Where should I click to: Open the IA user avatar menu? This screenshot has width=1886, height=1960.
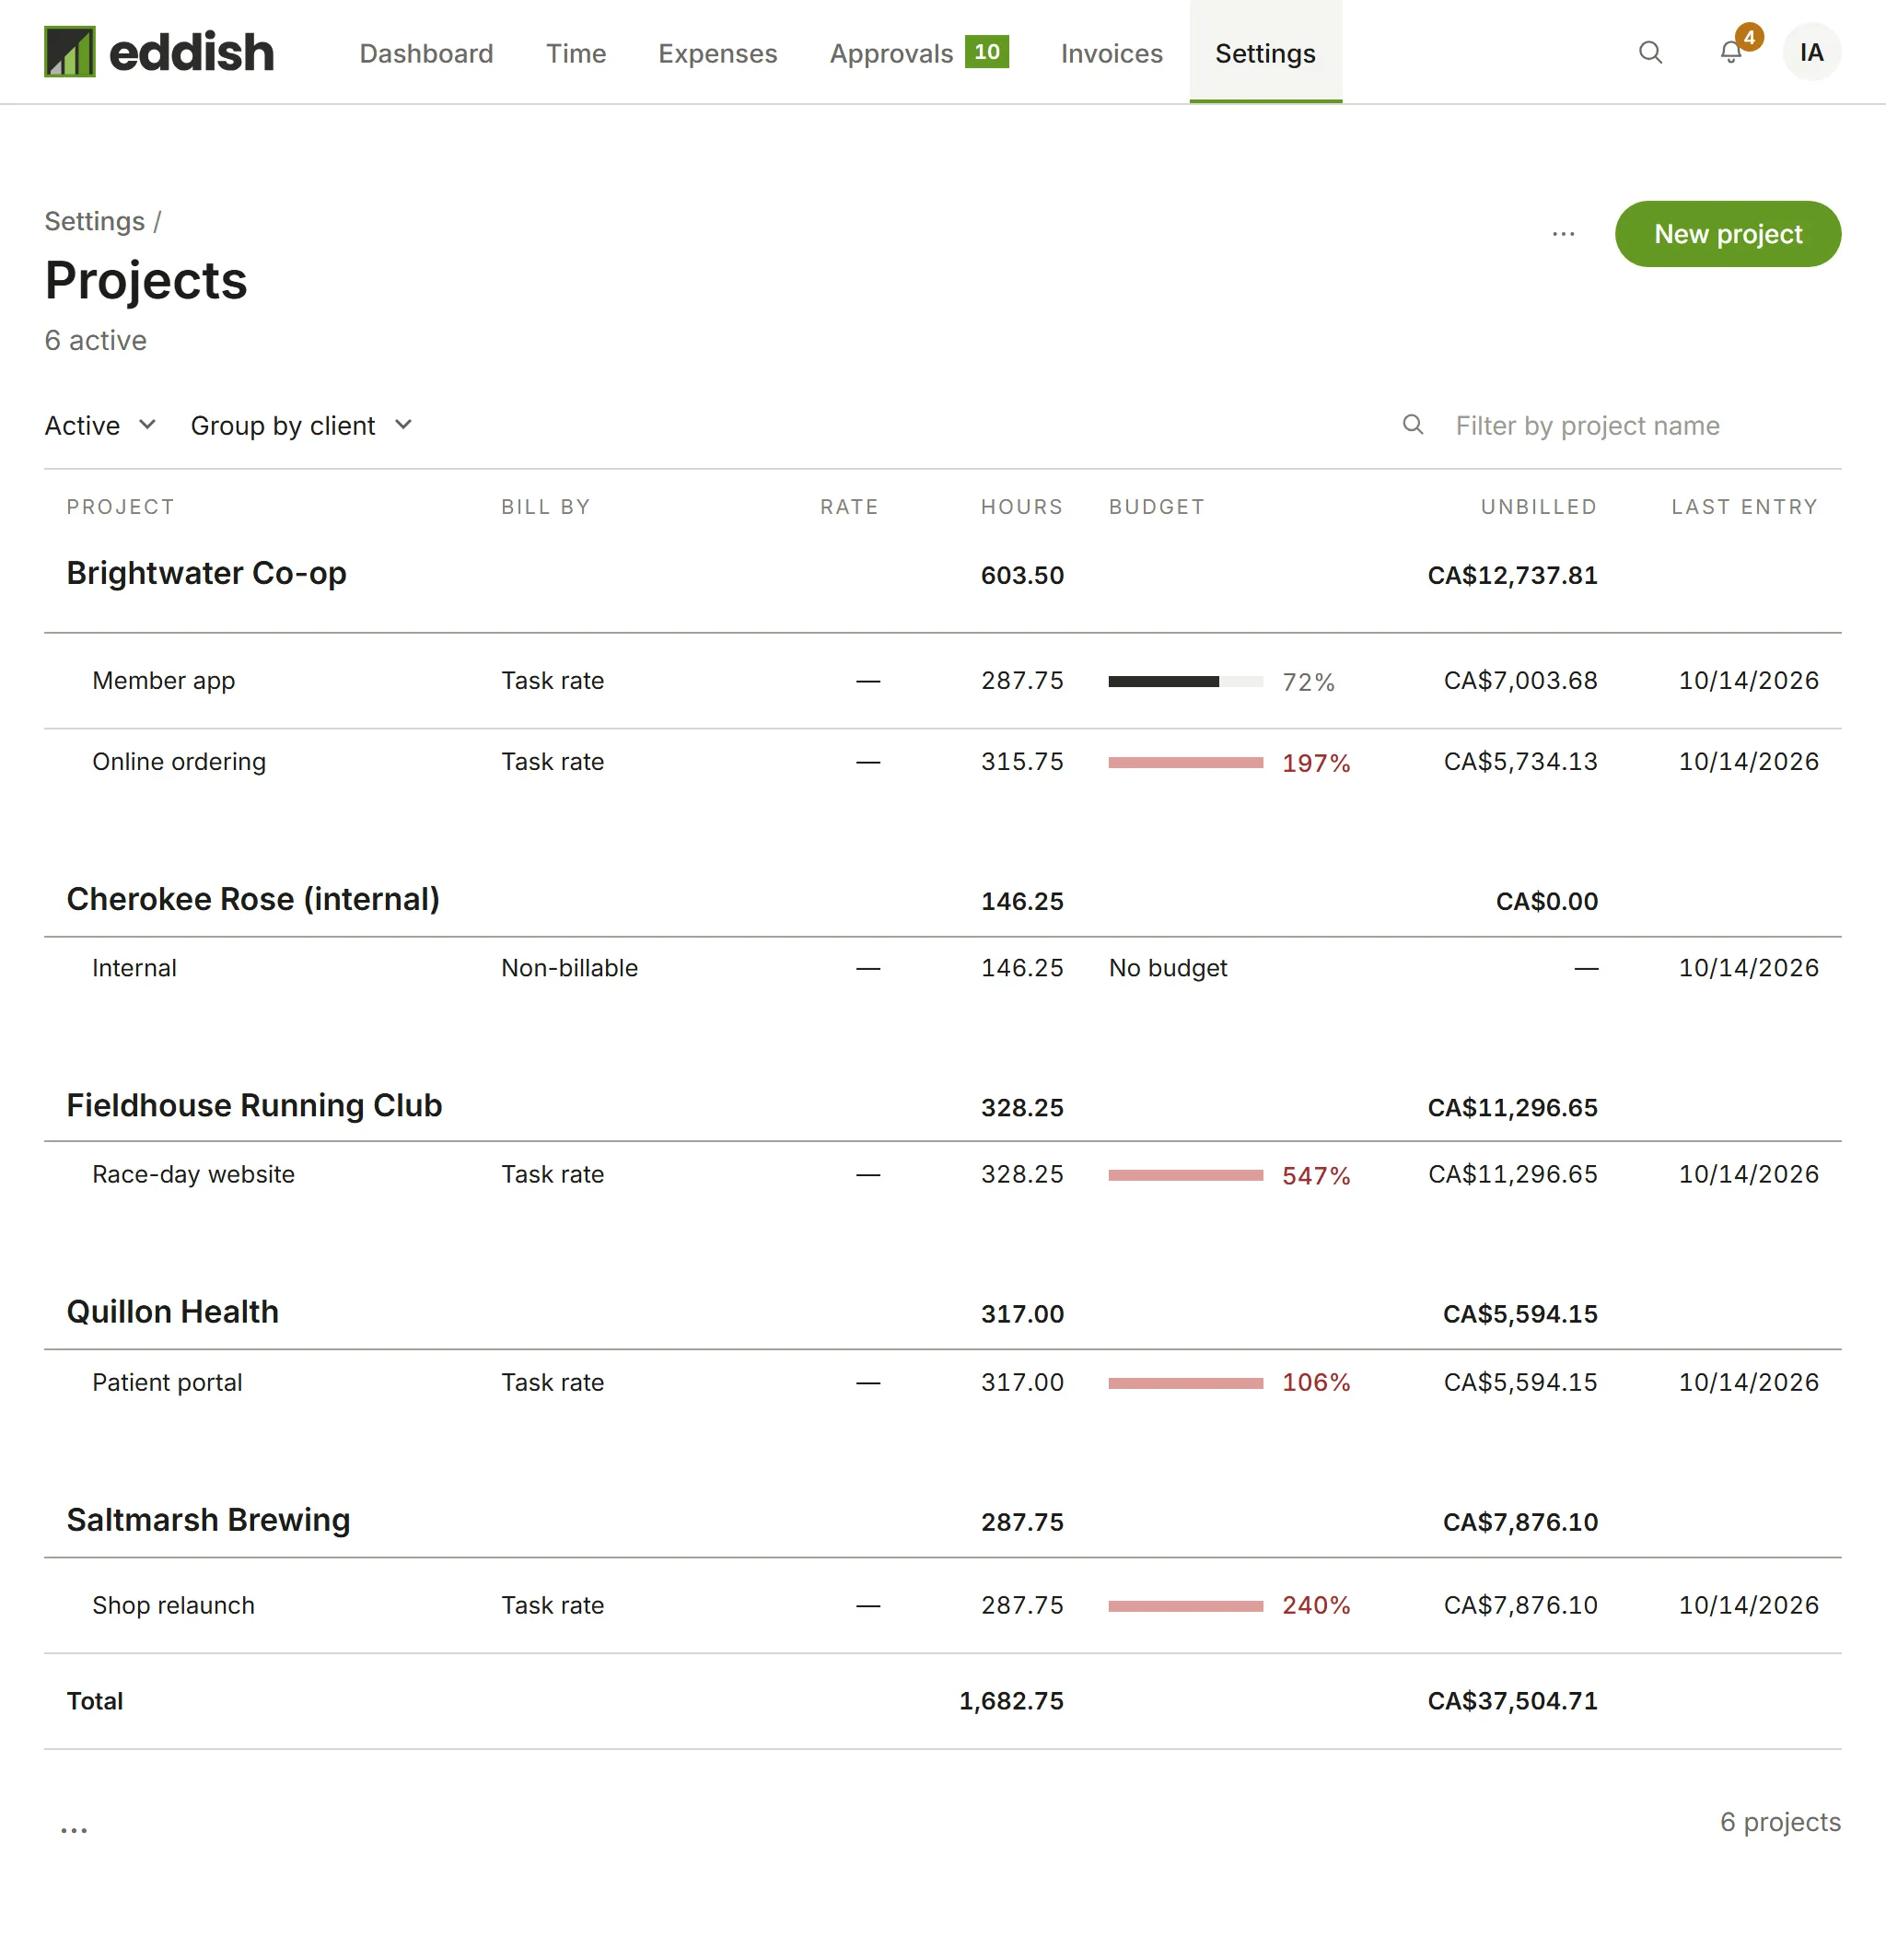coord(1811,52)
